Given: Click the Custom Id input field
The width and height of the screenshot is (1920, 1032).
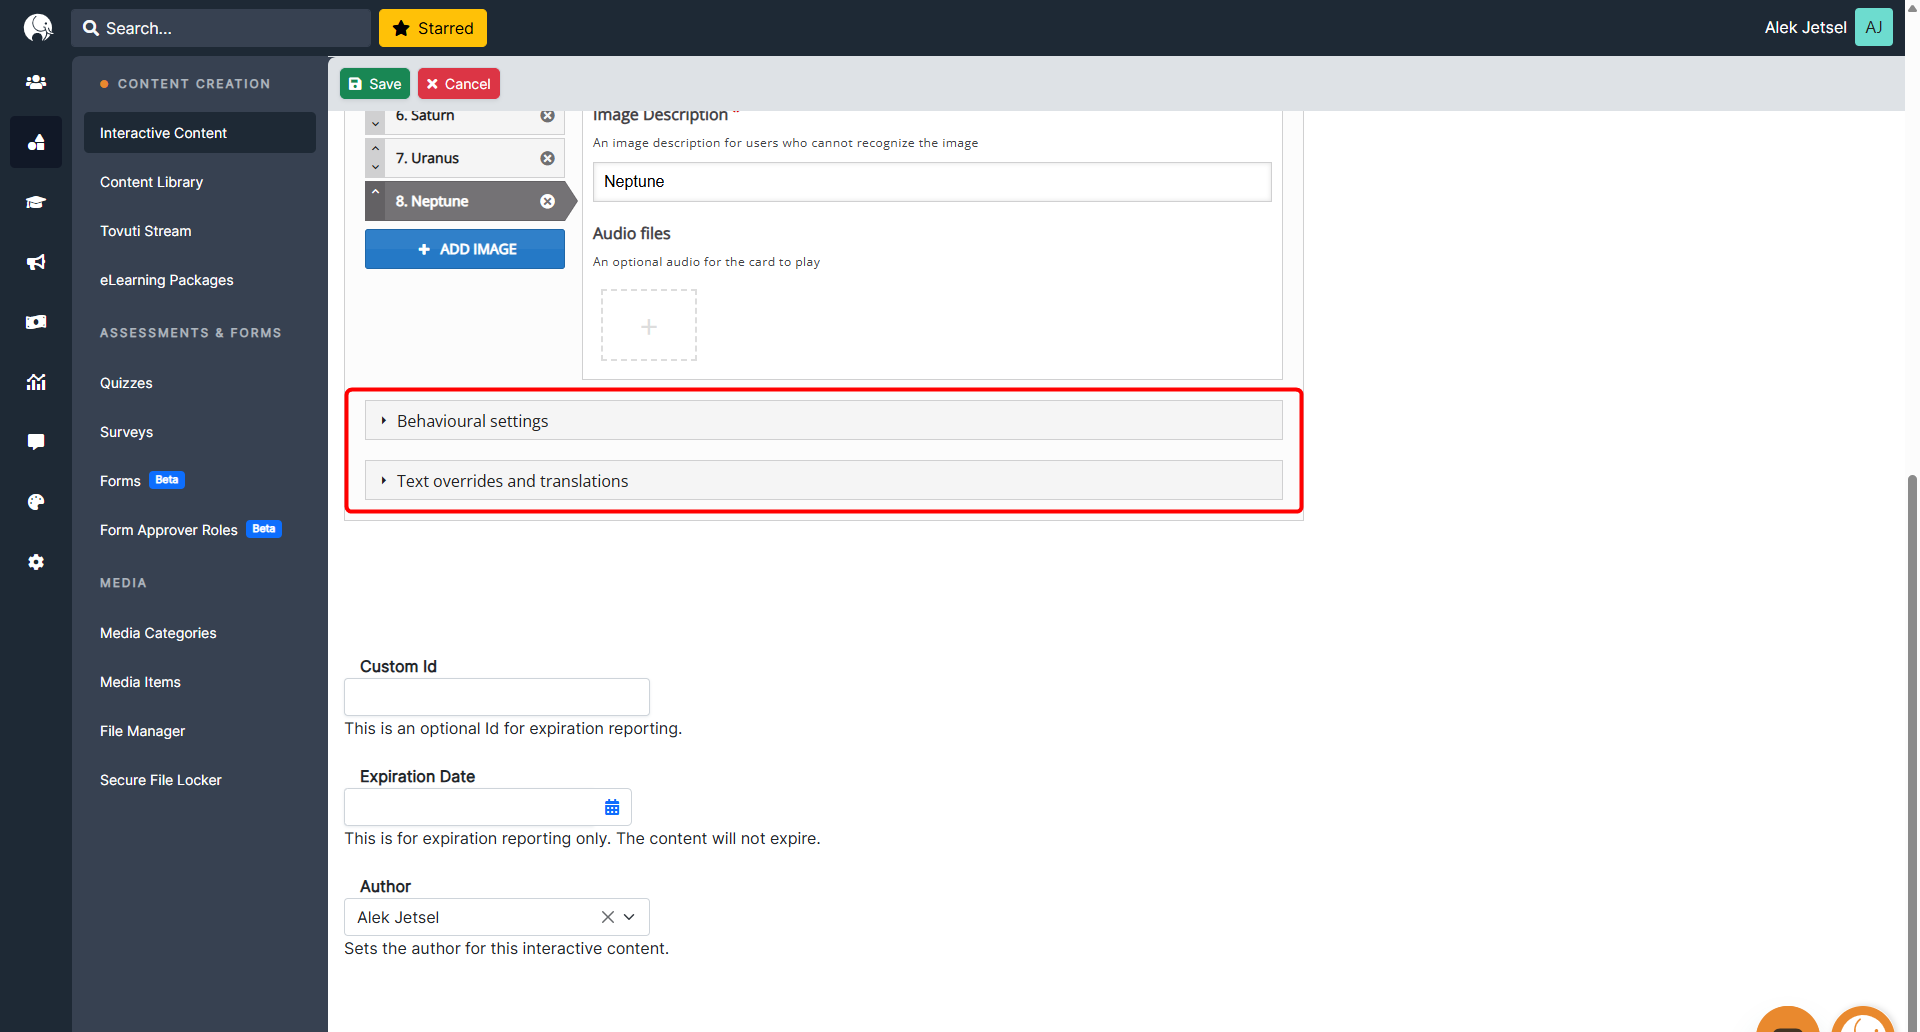Looking at the screenshot, I should point(496,697).
